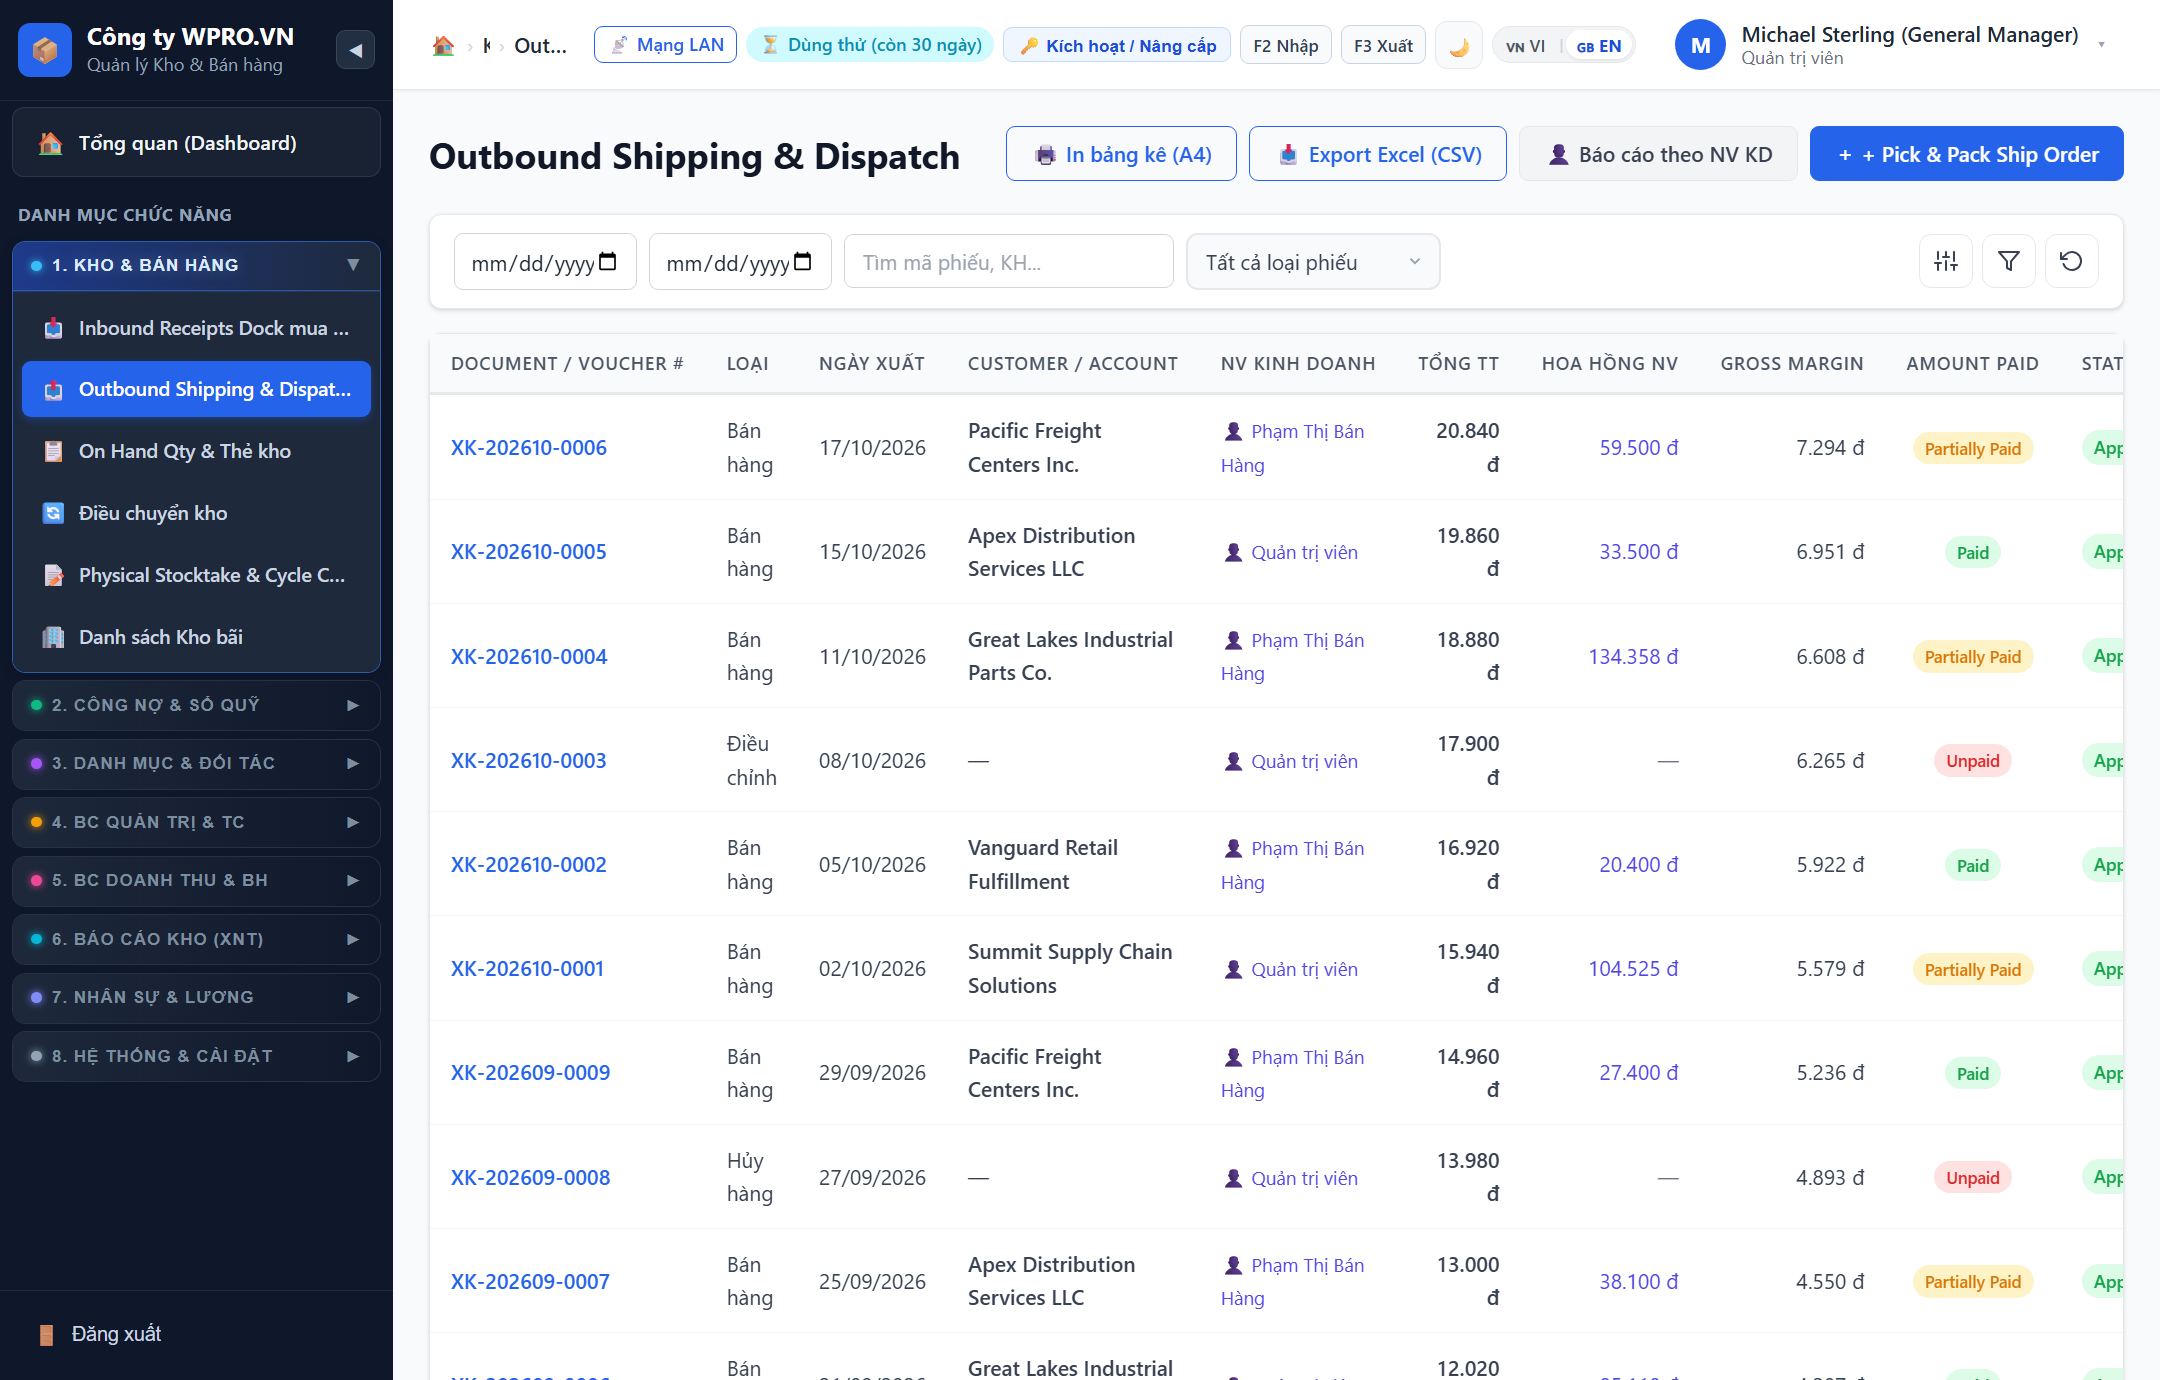Click user avatar M circle
Viewport: 2160px width, 1380px height.
pos(1701,46)
